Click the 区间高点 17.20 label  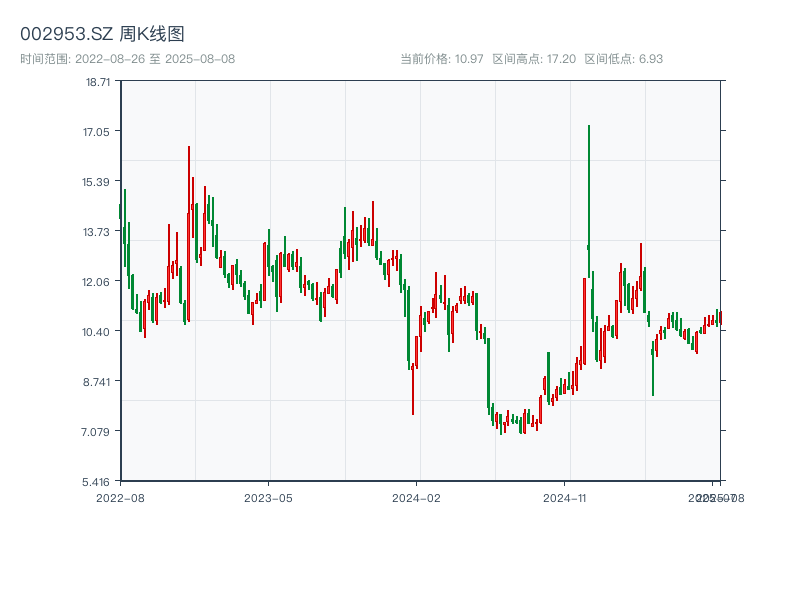pos(534,59)
